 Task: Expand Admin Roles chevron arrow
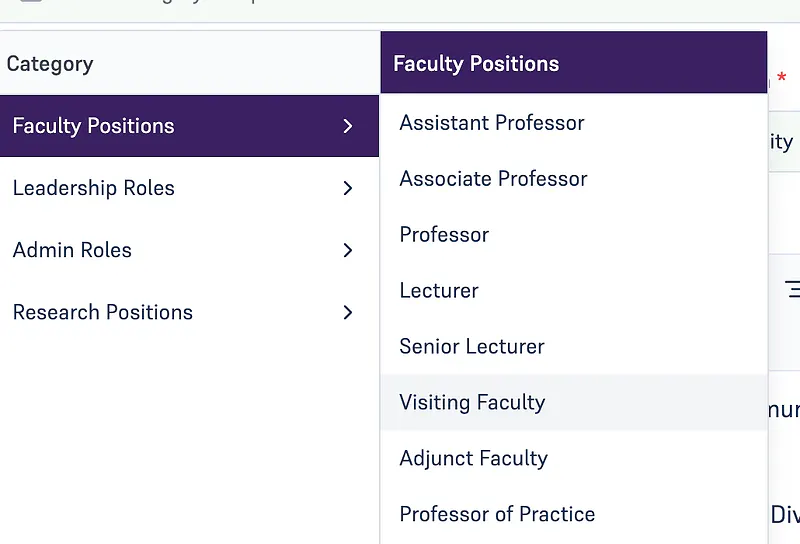click(x=348, y=250)
